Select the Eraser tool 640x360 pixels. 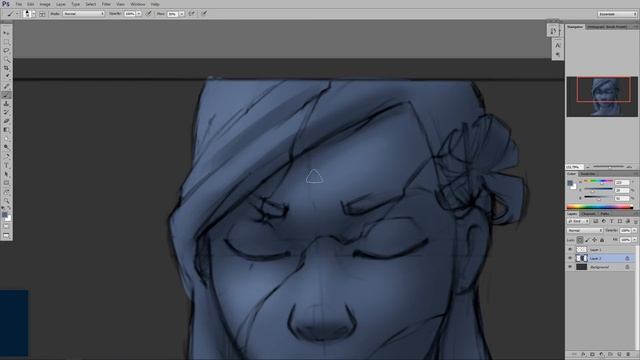pyautogui.click(x=6, y=121)
